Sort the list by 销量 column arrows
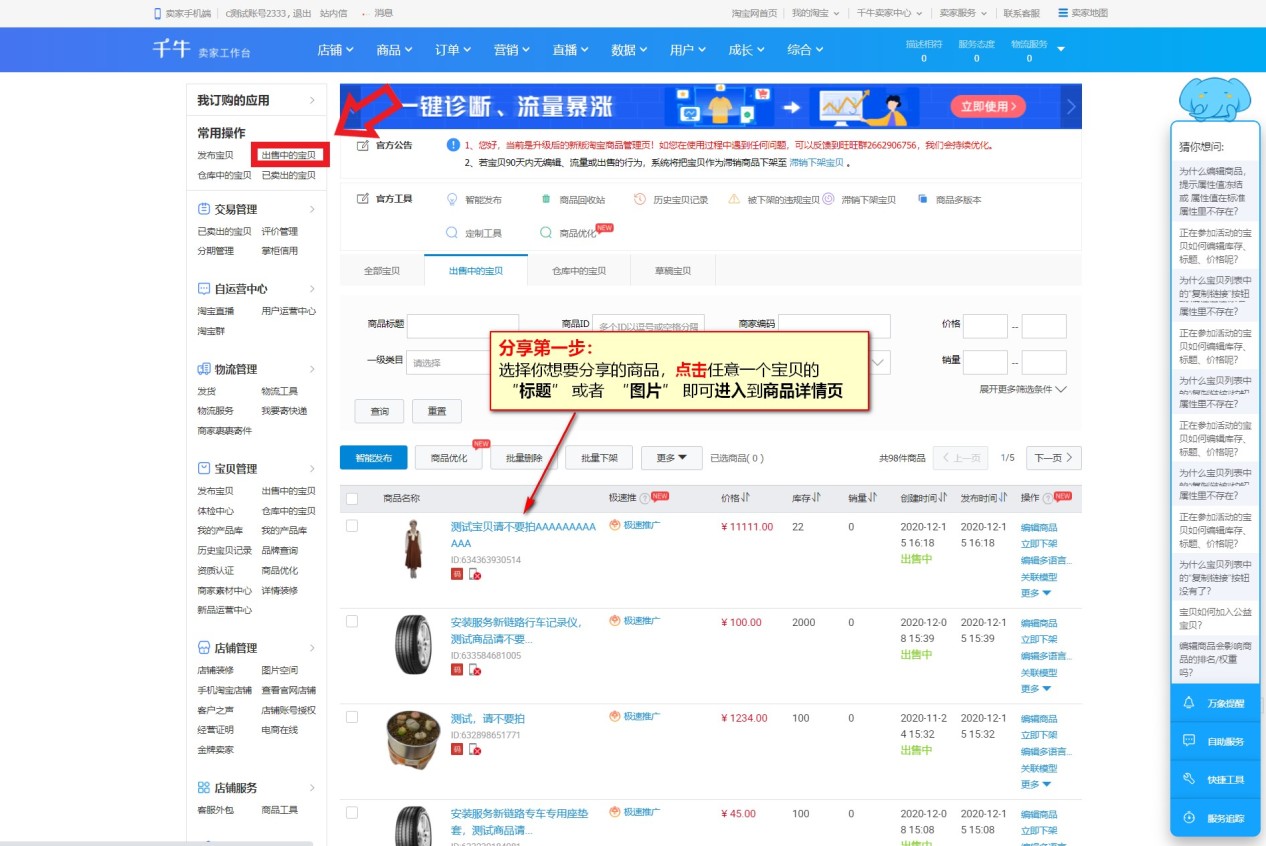1266x846 pixels. pos(873,497)
